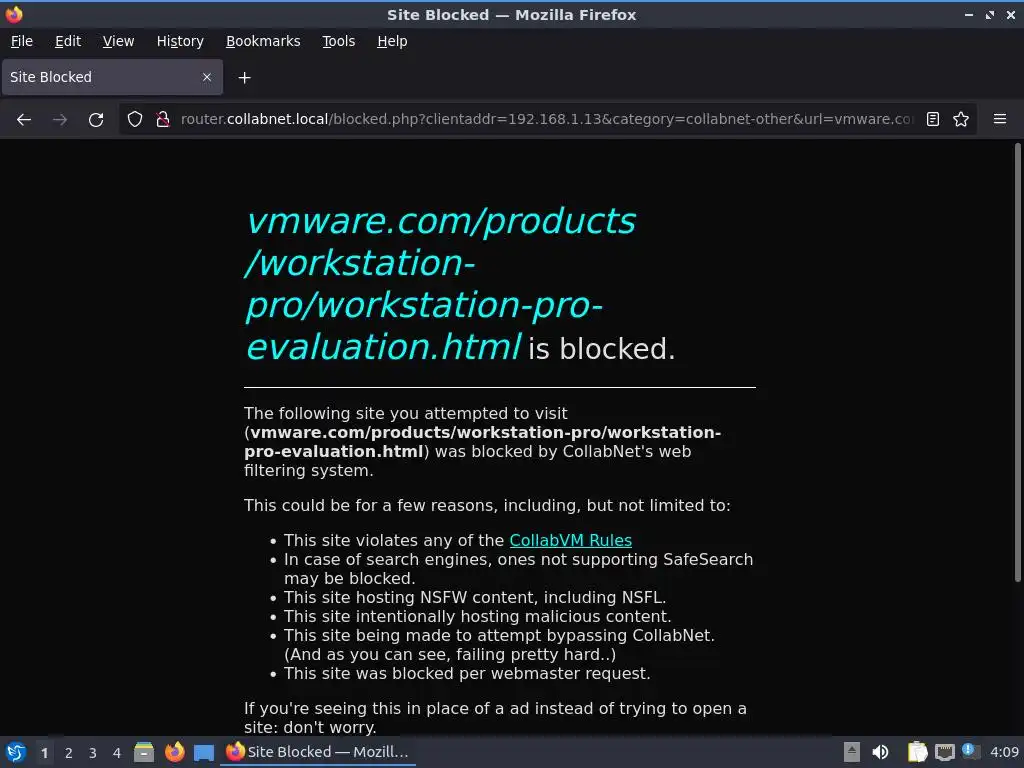The width and height of the screenshot is (1024, 768).
Task: Click the URL address bar
Action: point(546,119)
